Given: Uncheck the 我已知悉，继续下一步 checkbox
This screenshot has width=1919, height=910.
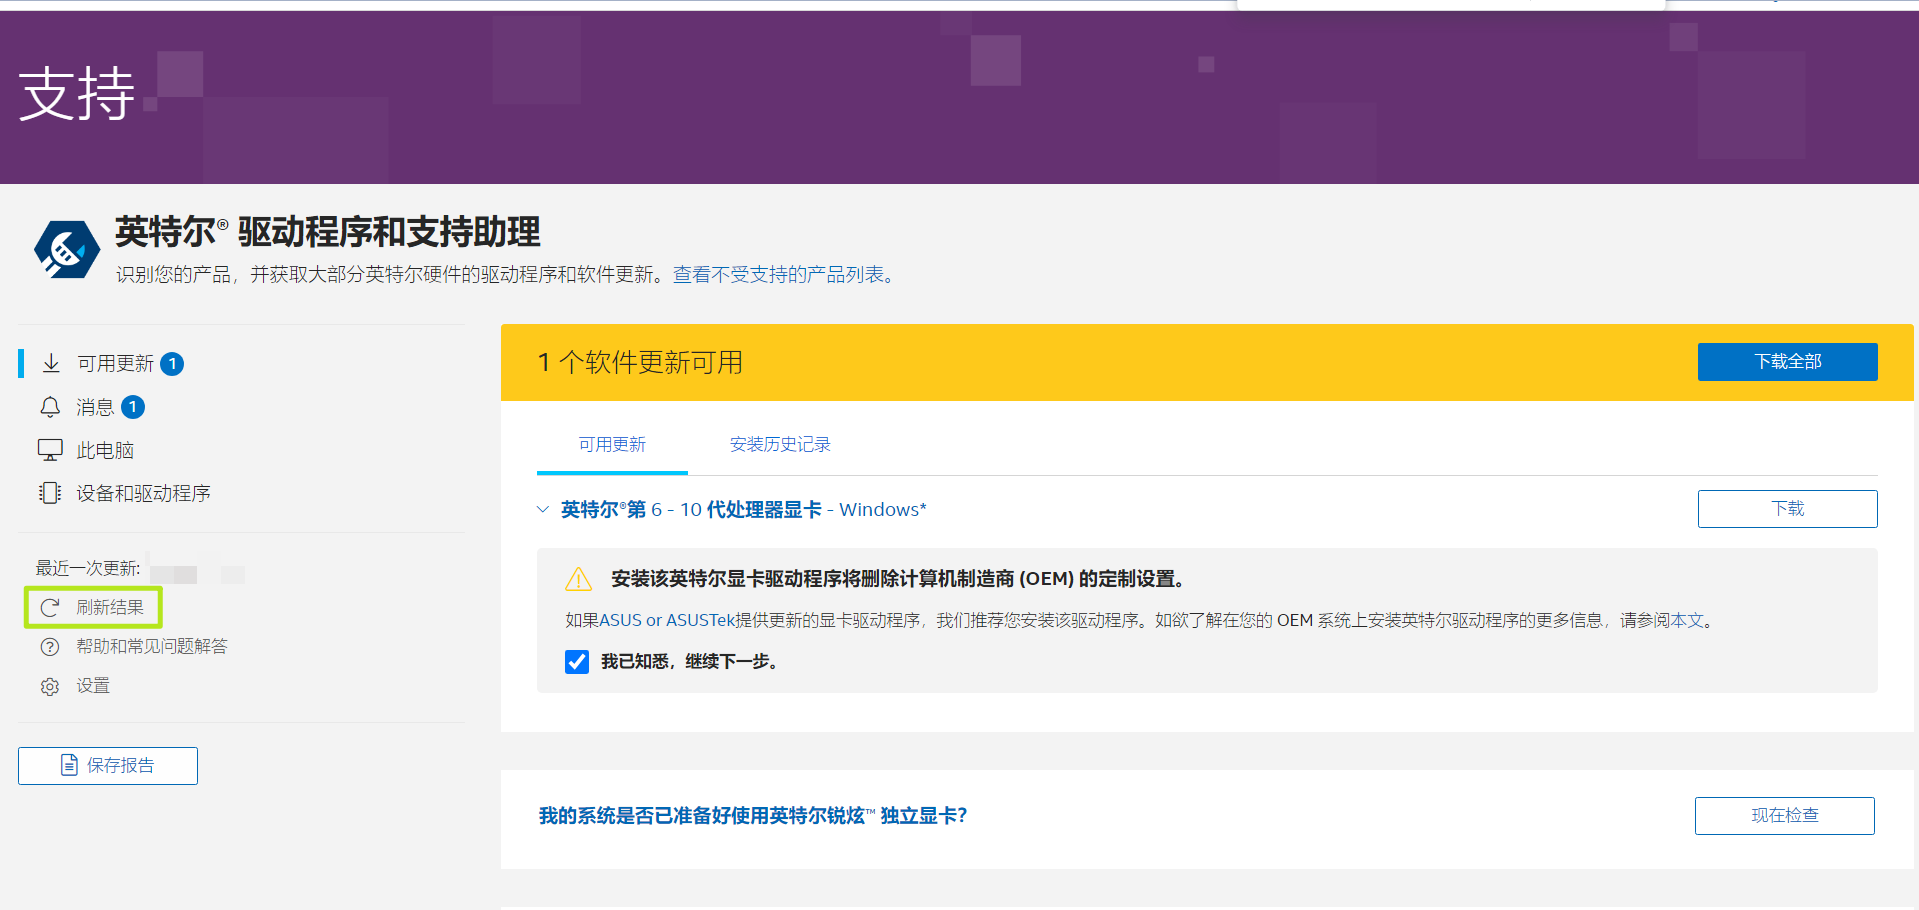Looking at the screenshot, I should click(577, 662).
